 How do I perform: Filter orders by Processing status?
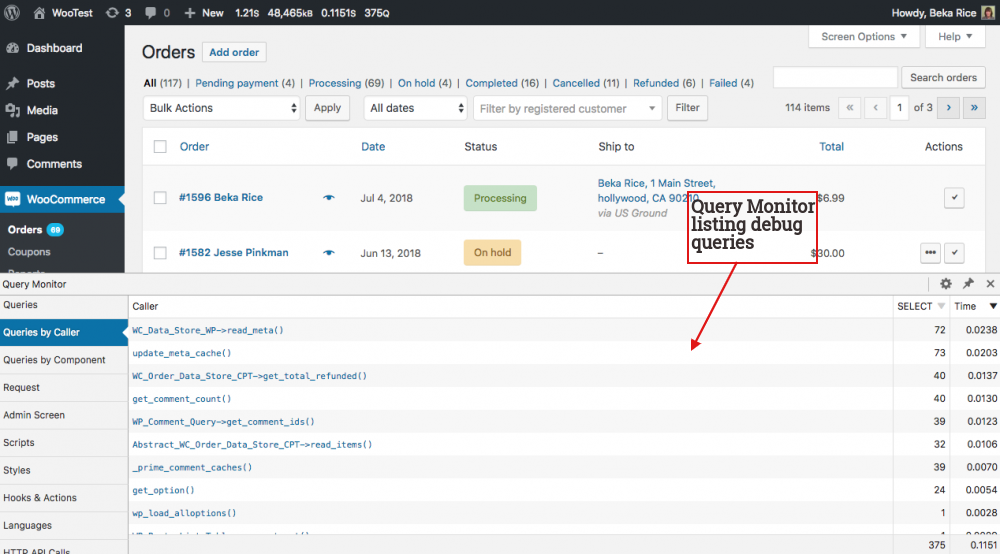click(x=346, y=83)
